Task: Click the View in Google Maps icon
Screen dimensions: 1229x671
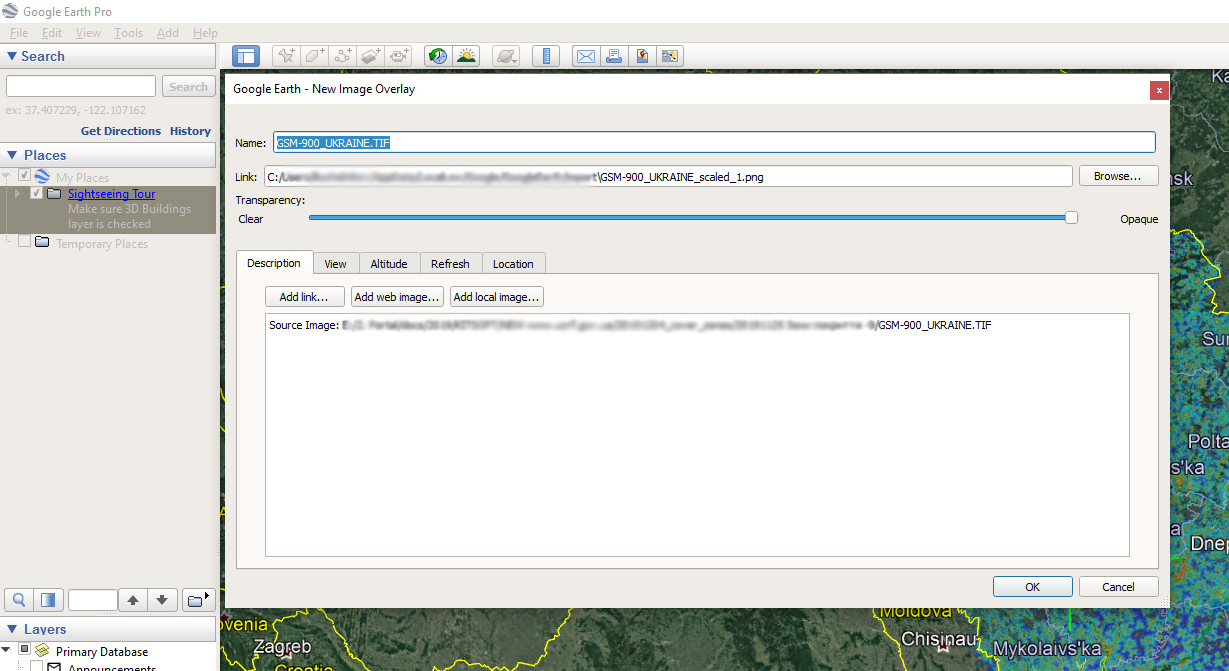Action: [670, 56]
